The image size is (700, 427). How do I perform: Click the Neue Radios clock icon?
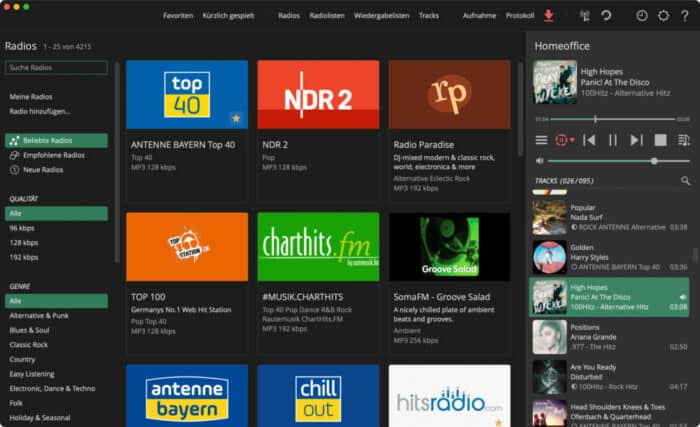(x=14, y=170)
